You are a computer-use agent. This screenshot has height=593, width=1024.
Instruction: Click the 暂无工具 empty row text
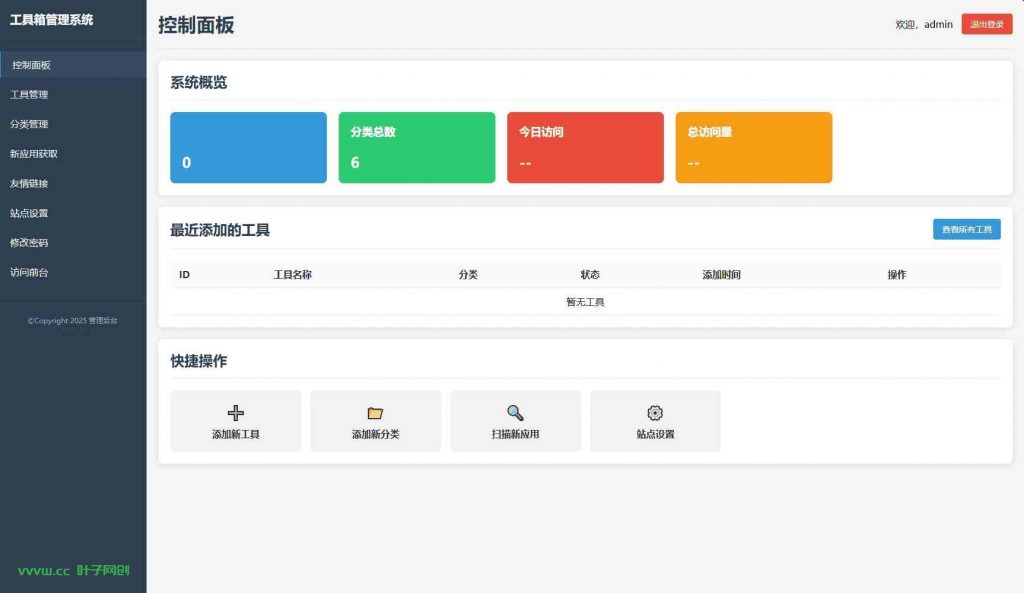coord(585,302)
